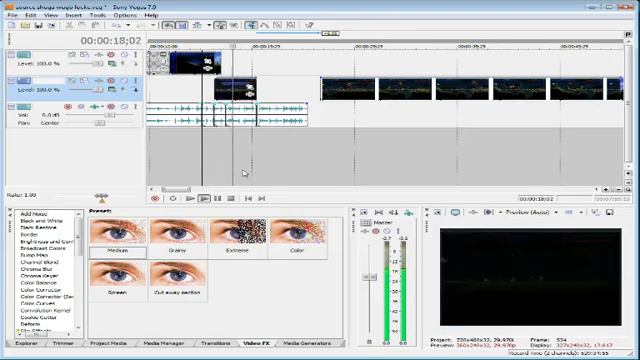640x360 pixels.
Task: Open the preview Overlays dropdown arrow
Action: [581, 212]
